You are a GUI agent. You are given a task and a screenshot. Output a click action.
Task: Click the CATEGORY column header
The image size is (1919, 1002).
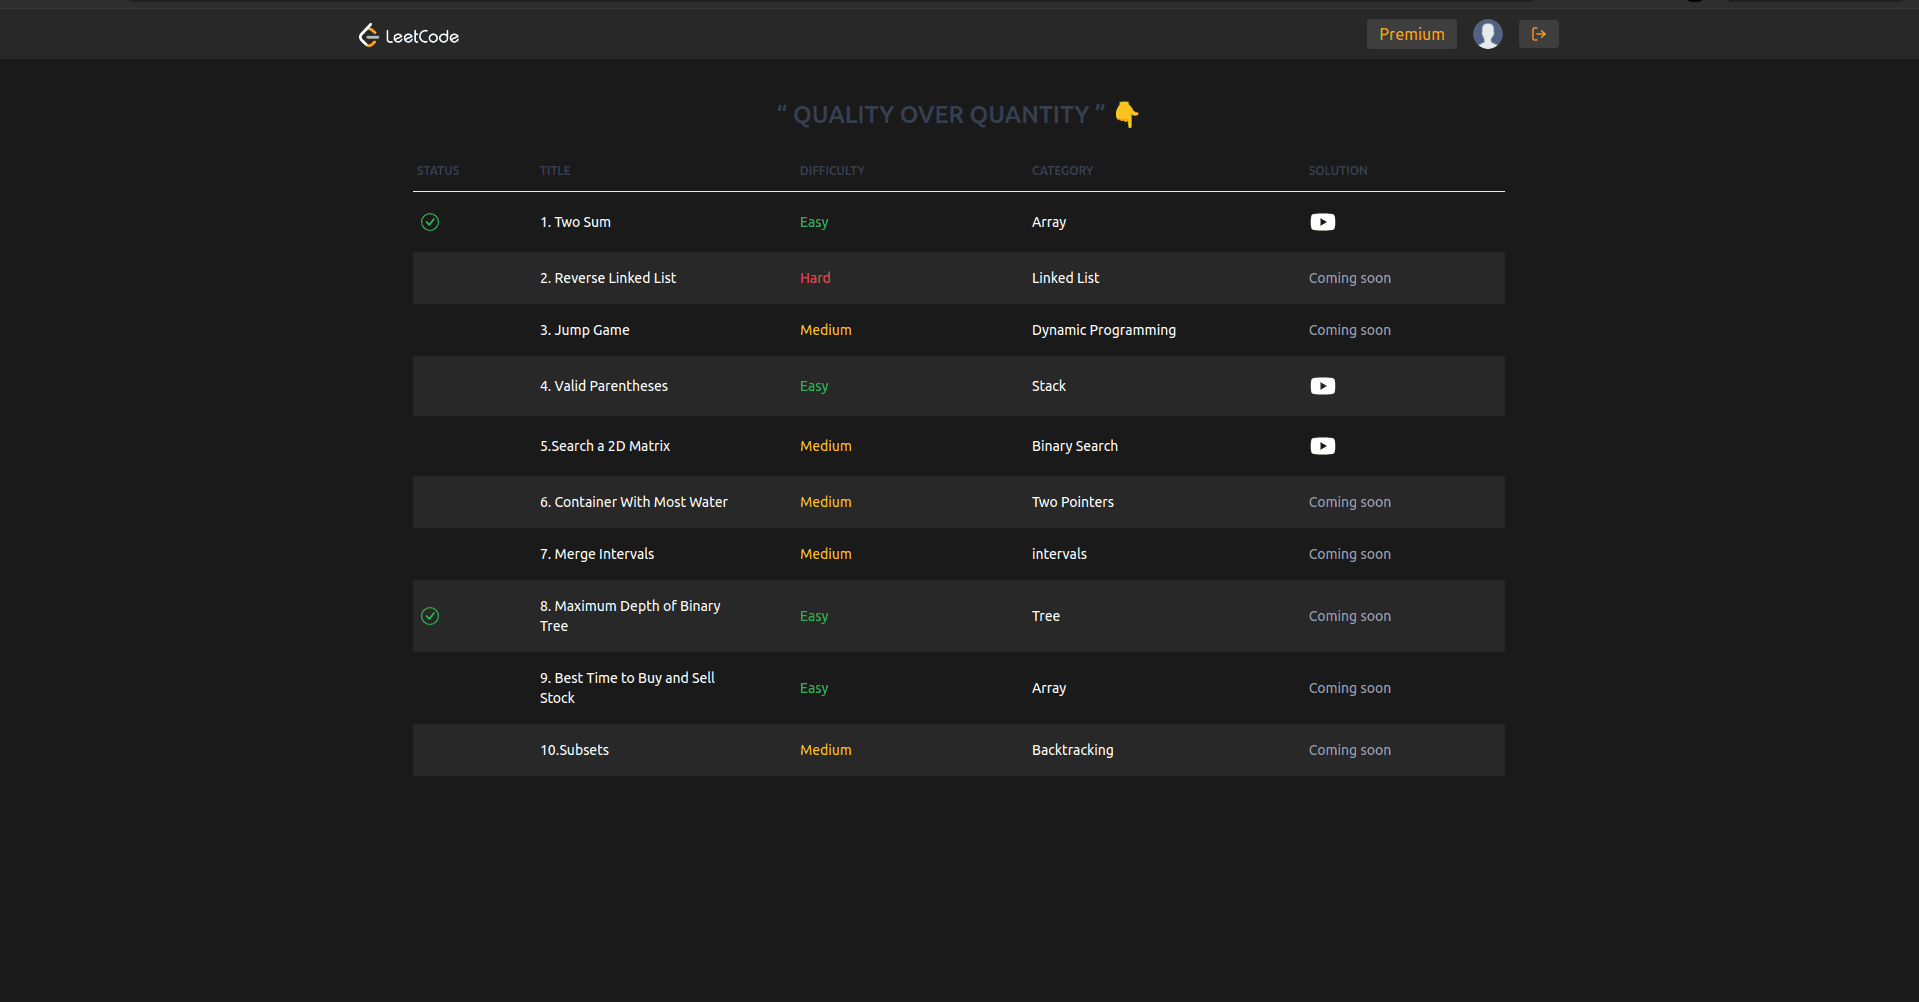pos(1062,171)
